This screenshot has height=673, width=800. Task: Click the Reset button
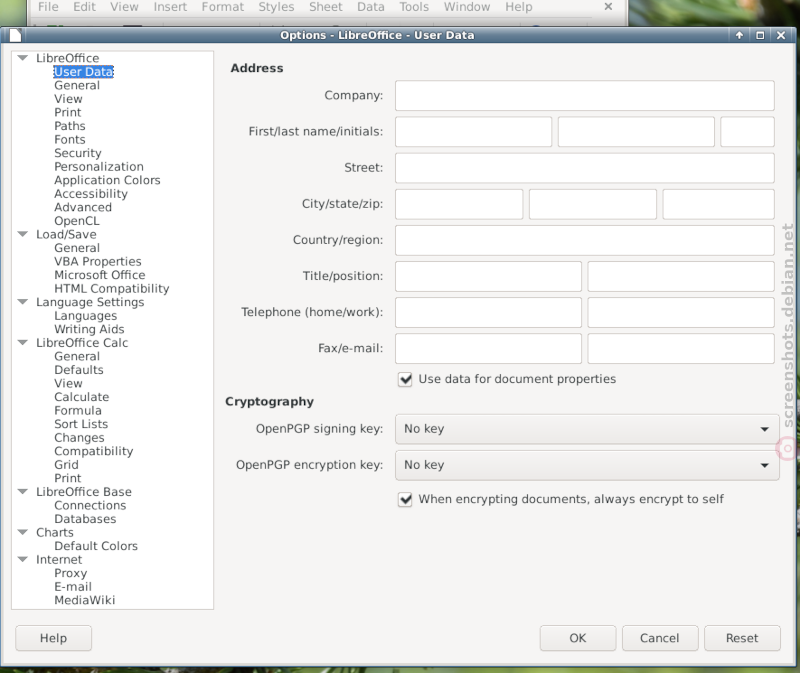(742, 638)
